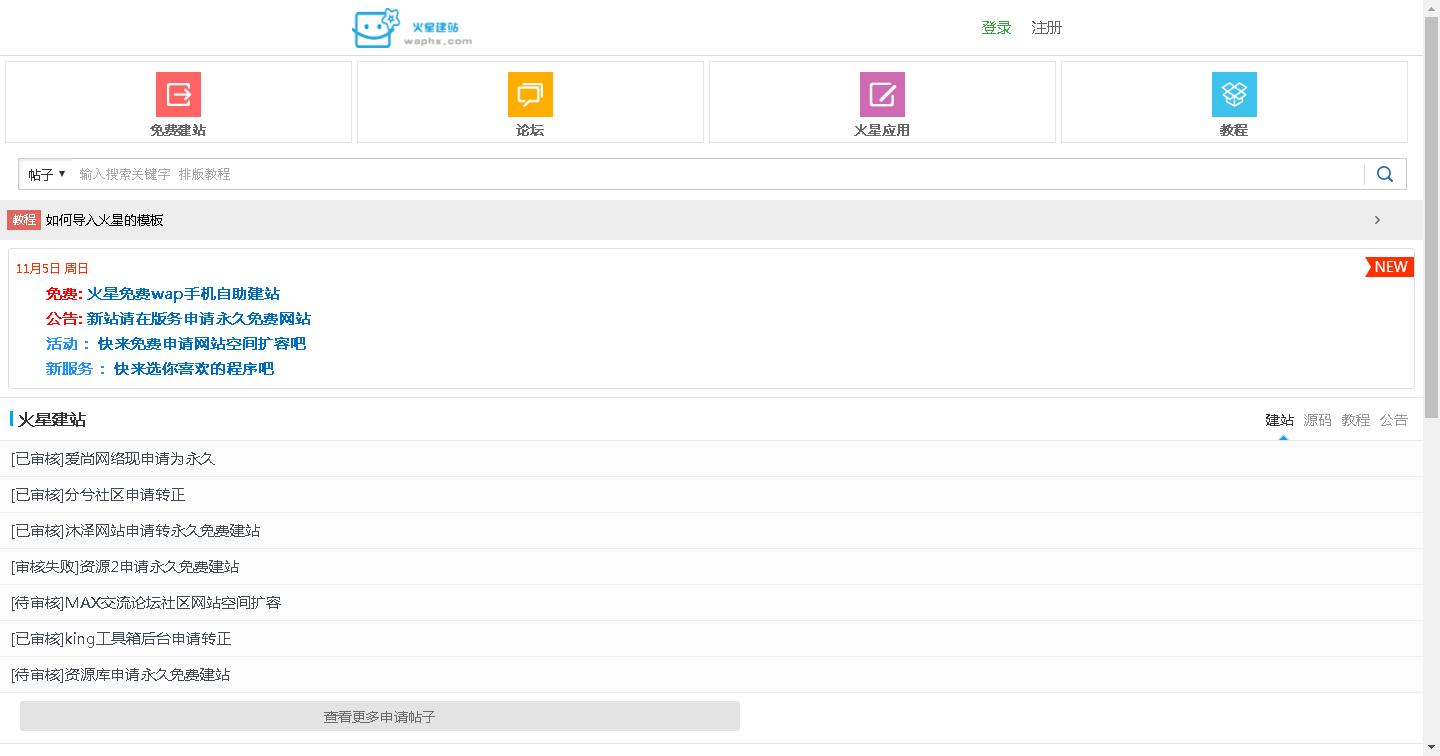Switch to the 源码 tab
The image size is (1440, 756).
[1317, 420]
